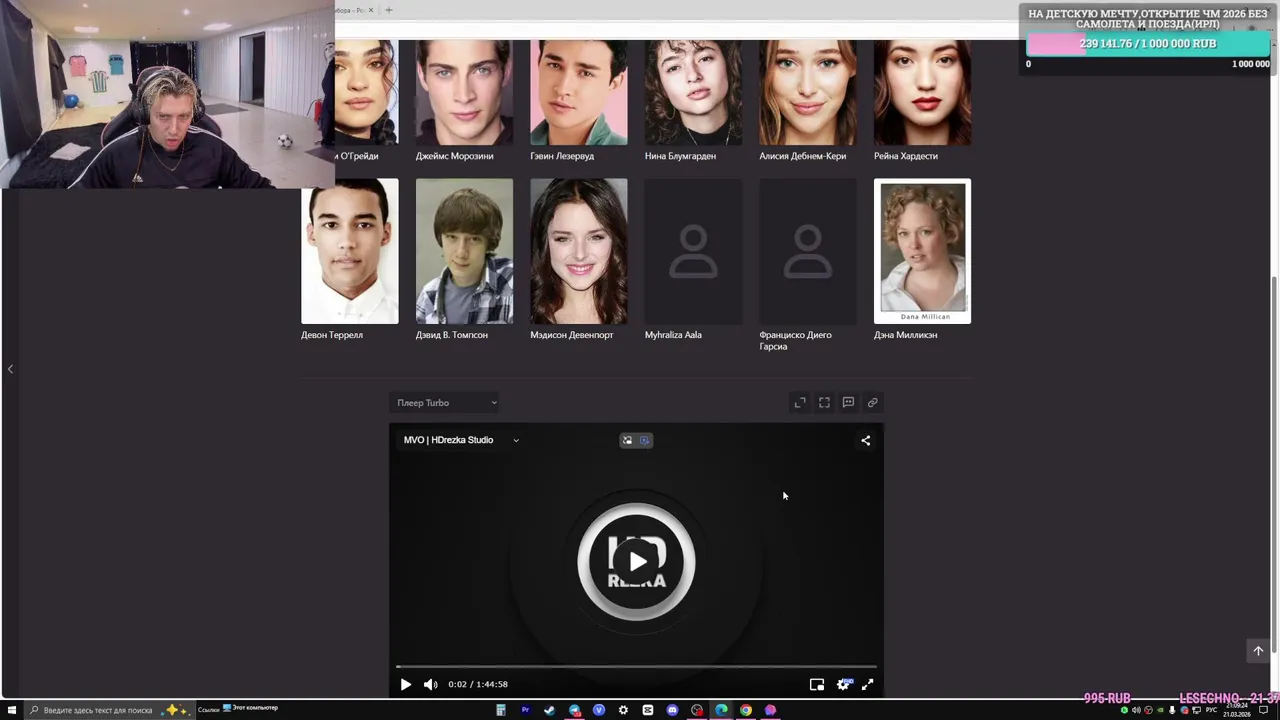The height and width of the screenshot is (720, 1280).
Task: Play the video with the large center button
Action: [636, 561]
